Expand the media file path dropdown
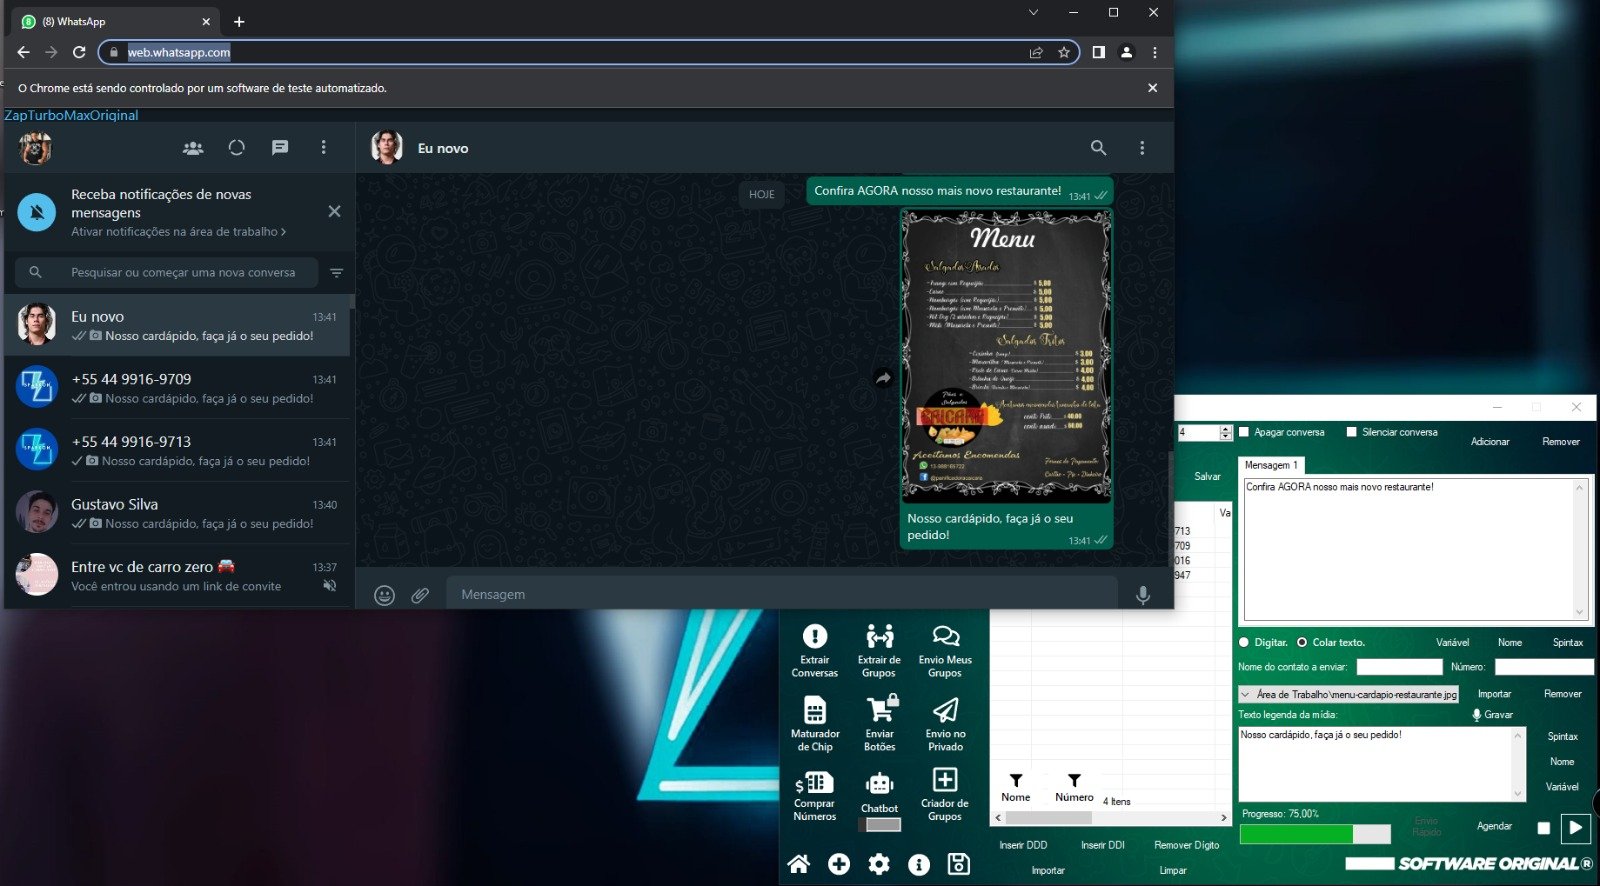 1245,694
